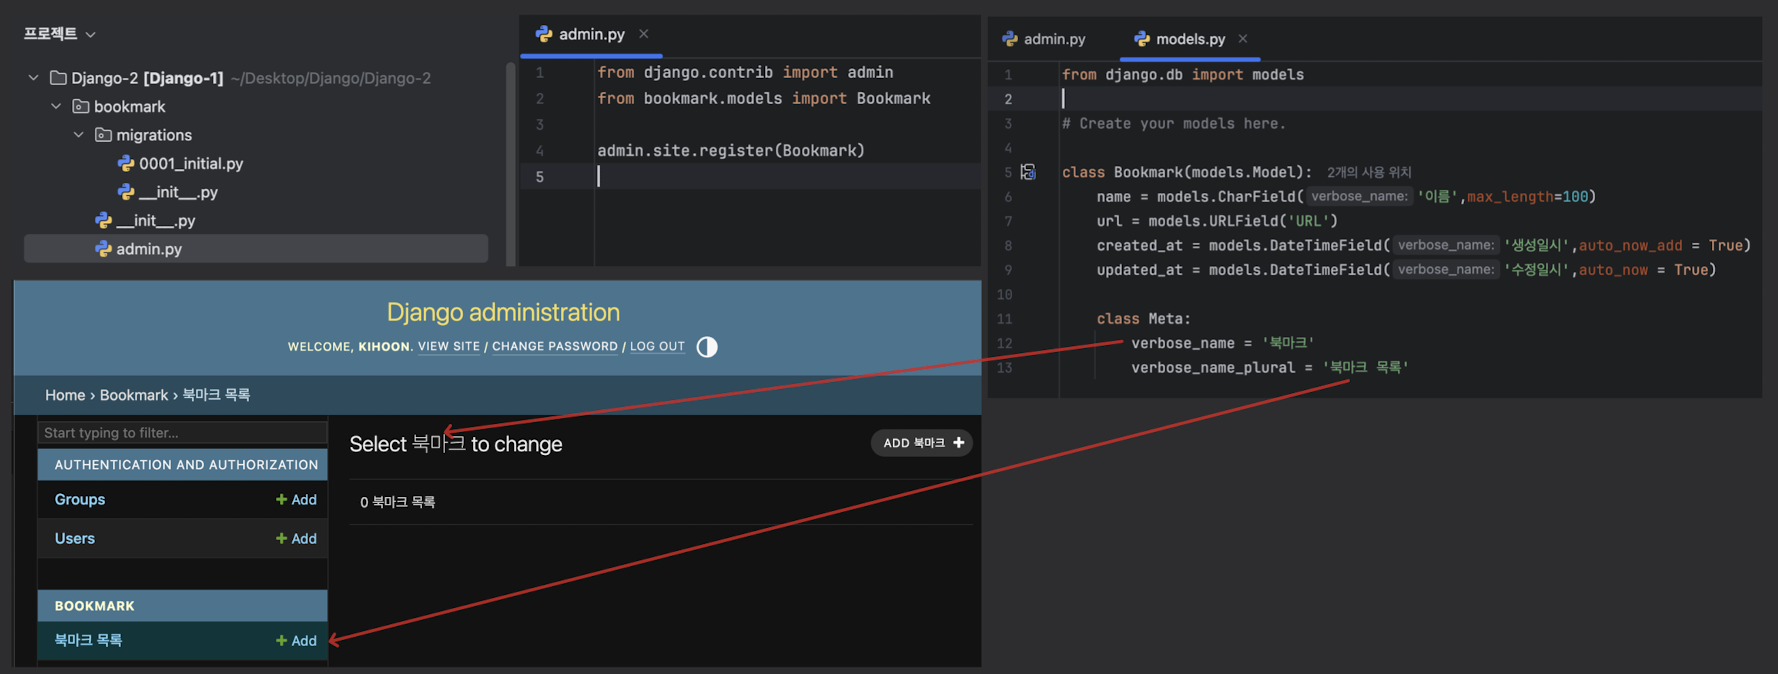
Task: Click the verbose_name_plural code line
Action: [x=1270, y=367]
